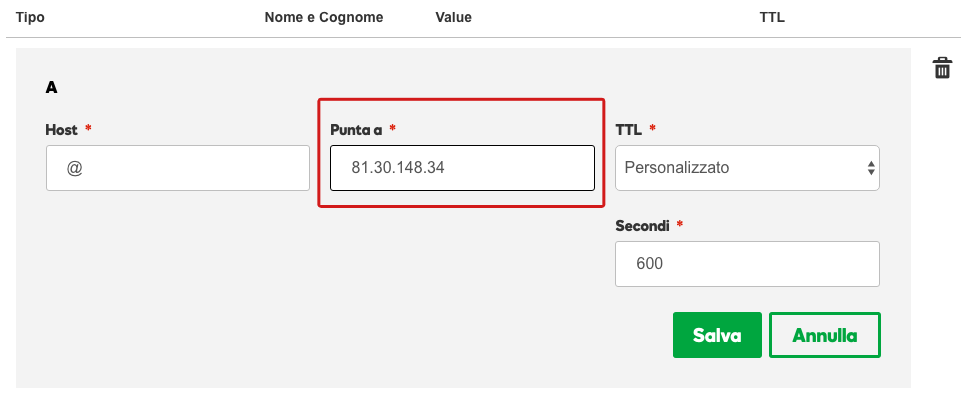Click the TTL label above the dropdown
Image resolution: width=964 pixels, height=405 pixels.
[628, 130]
